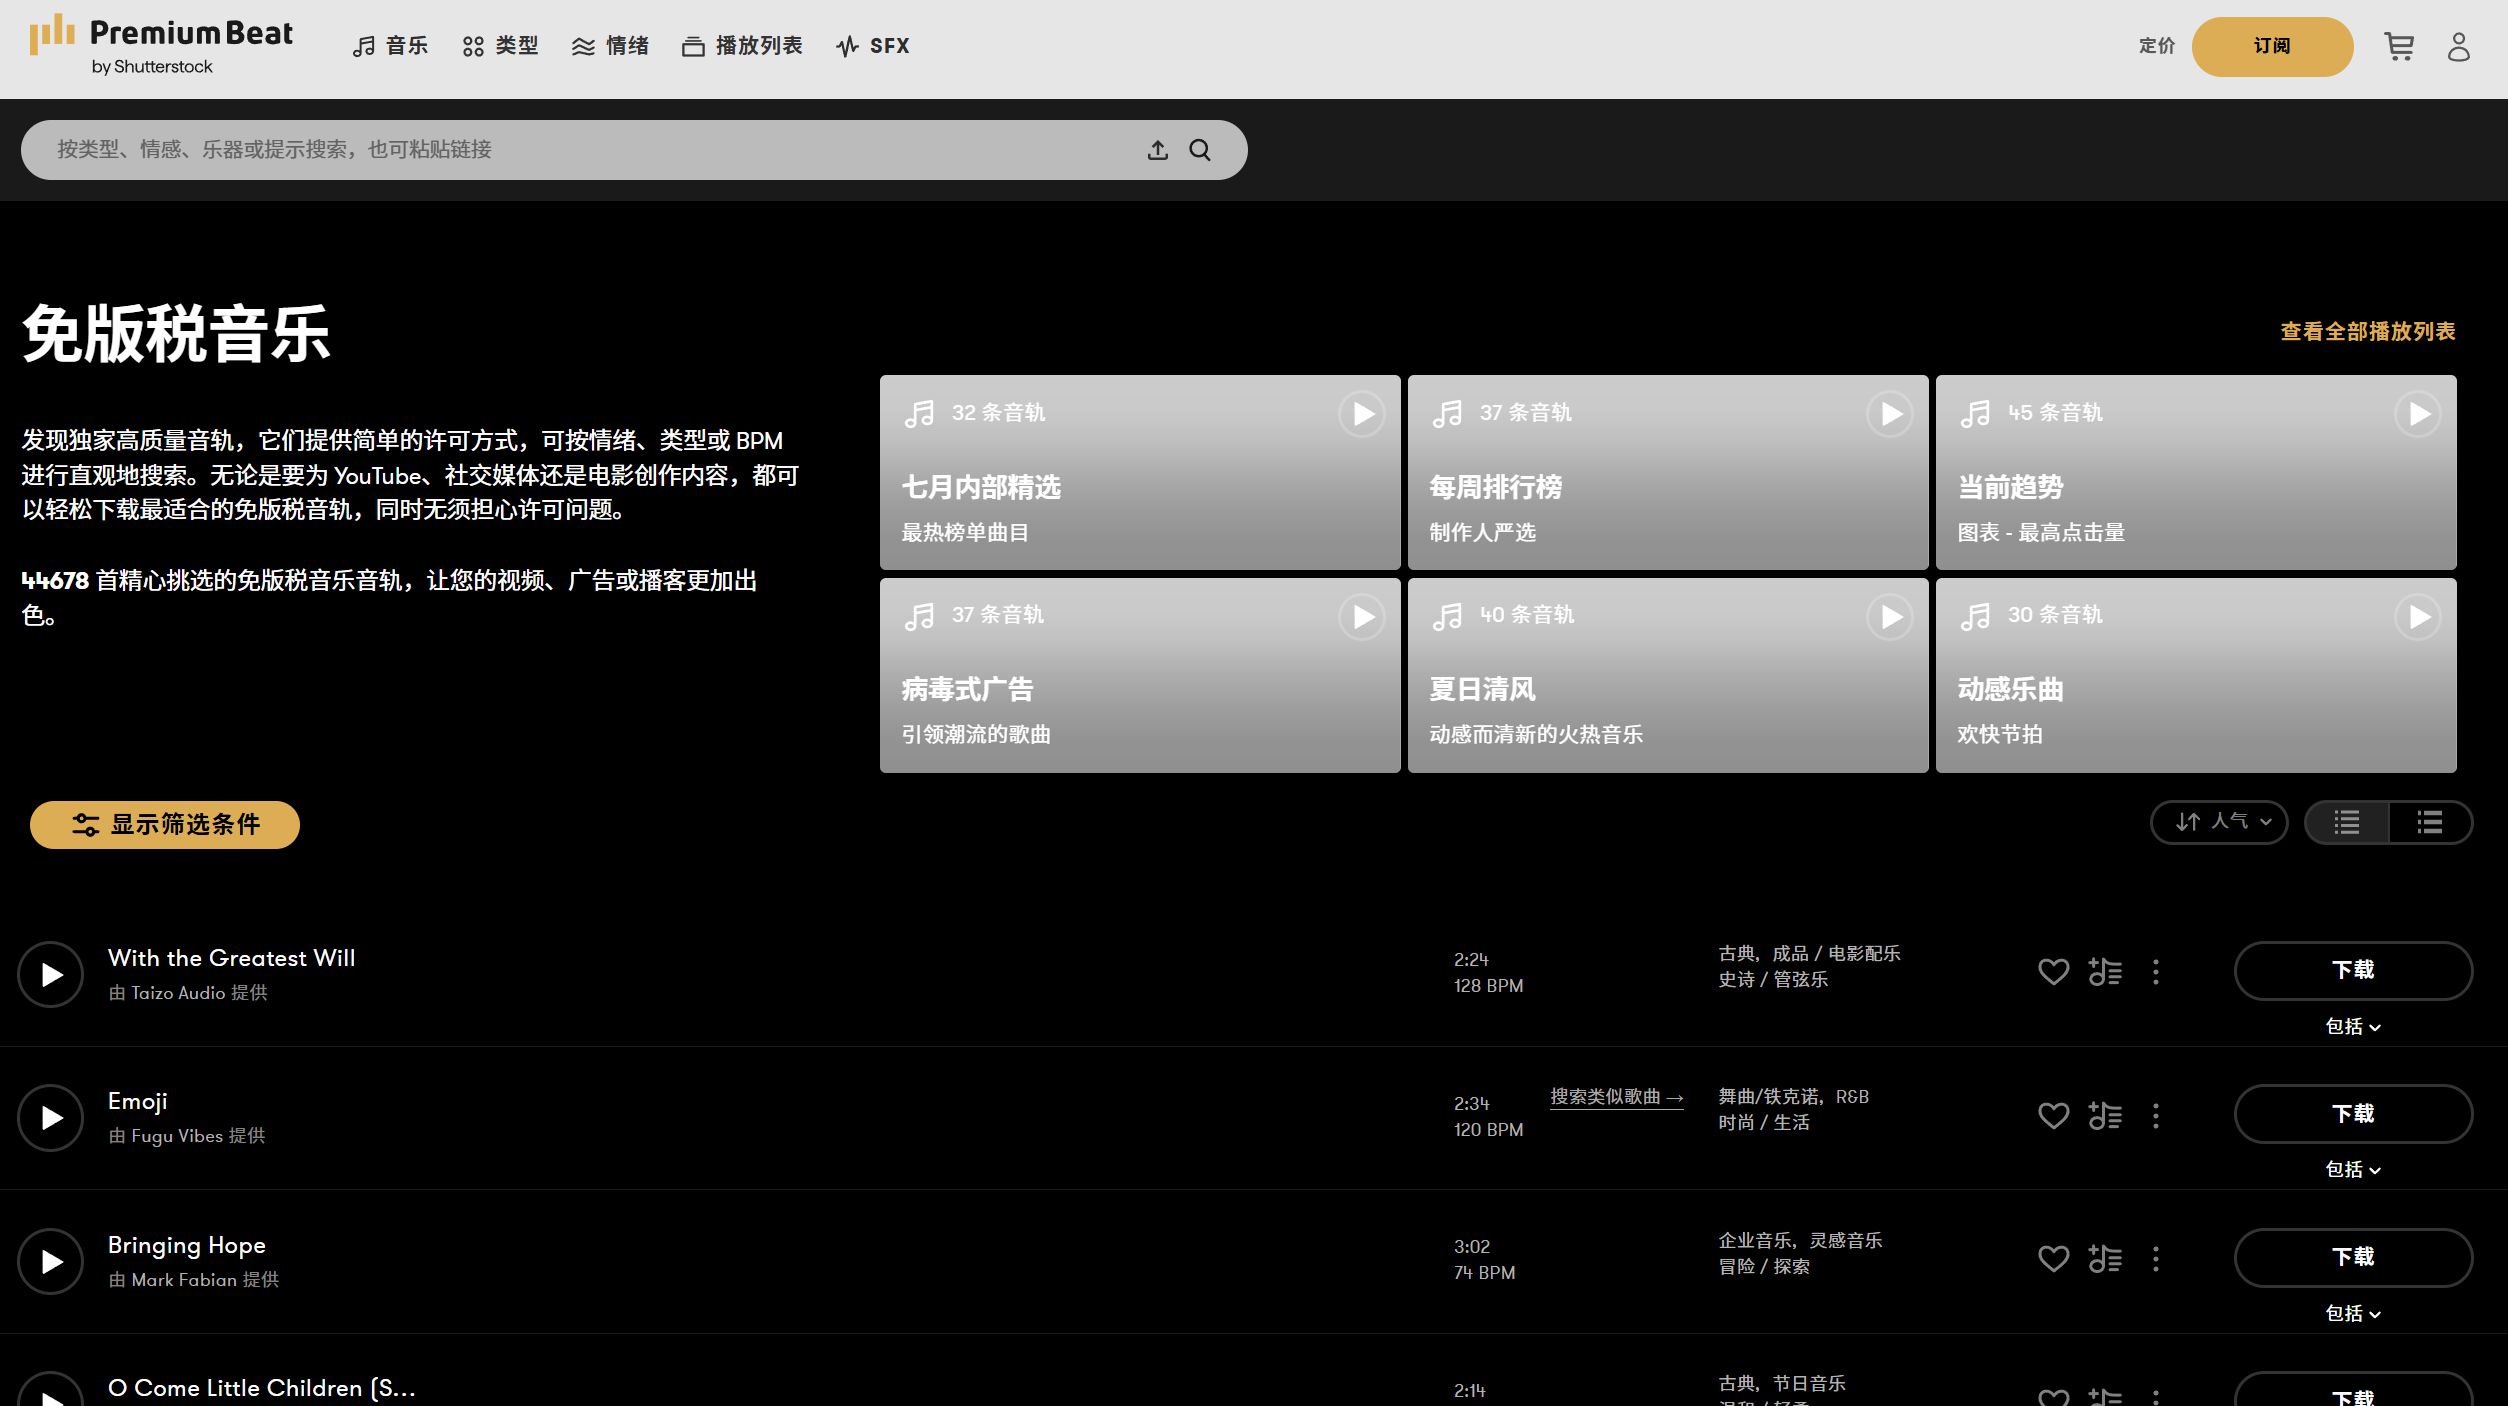2508x1406 pixels.
Task: Open 查看全部播放列表 link
Action: pos(2367,331)
